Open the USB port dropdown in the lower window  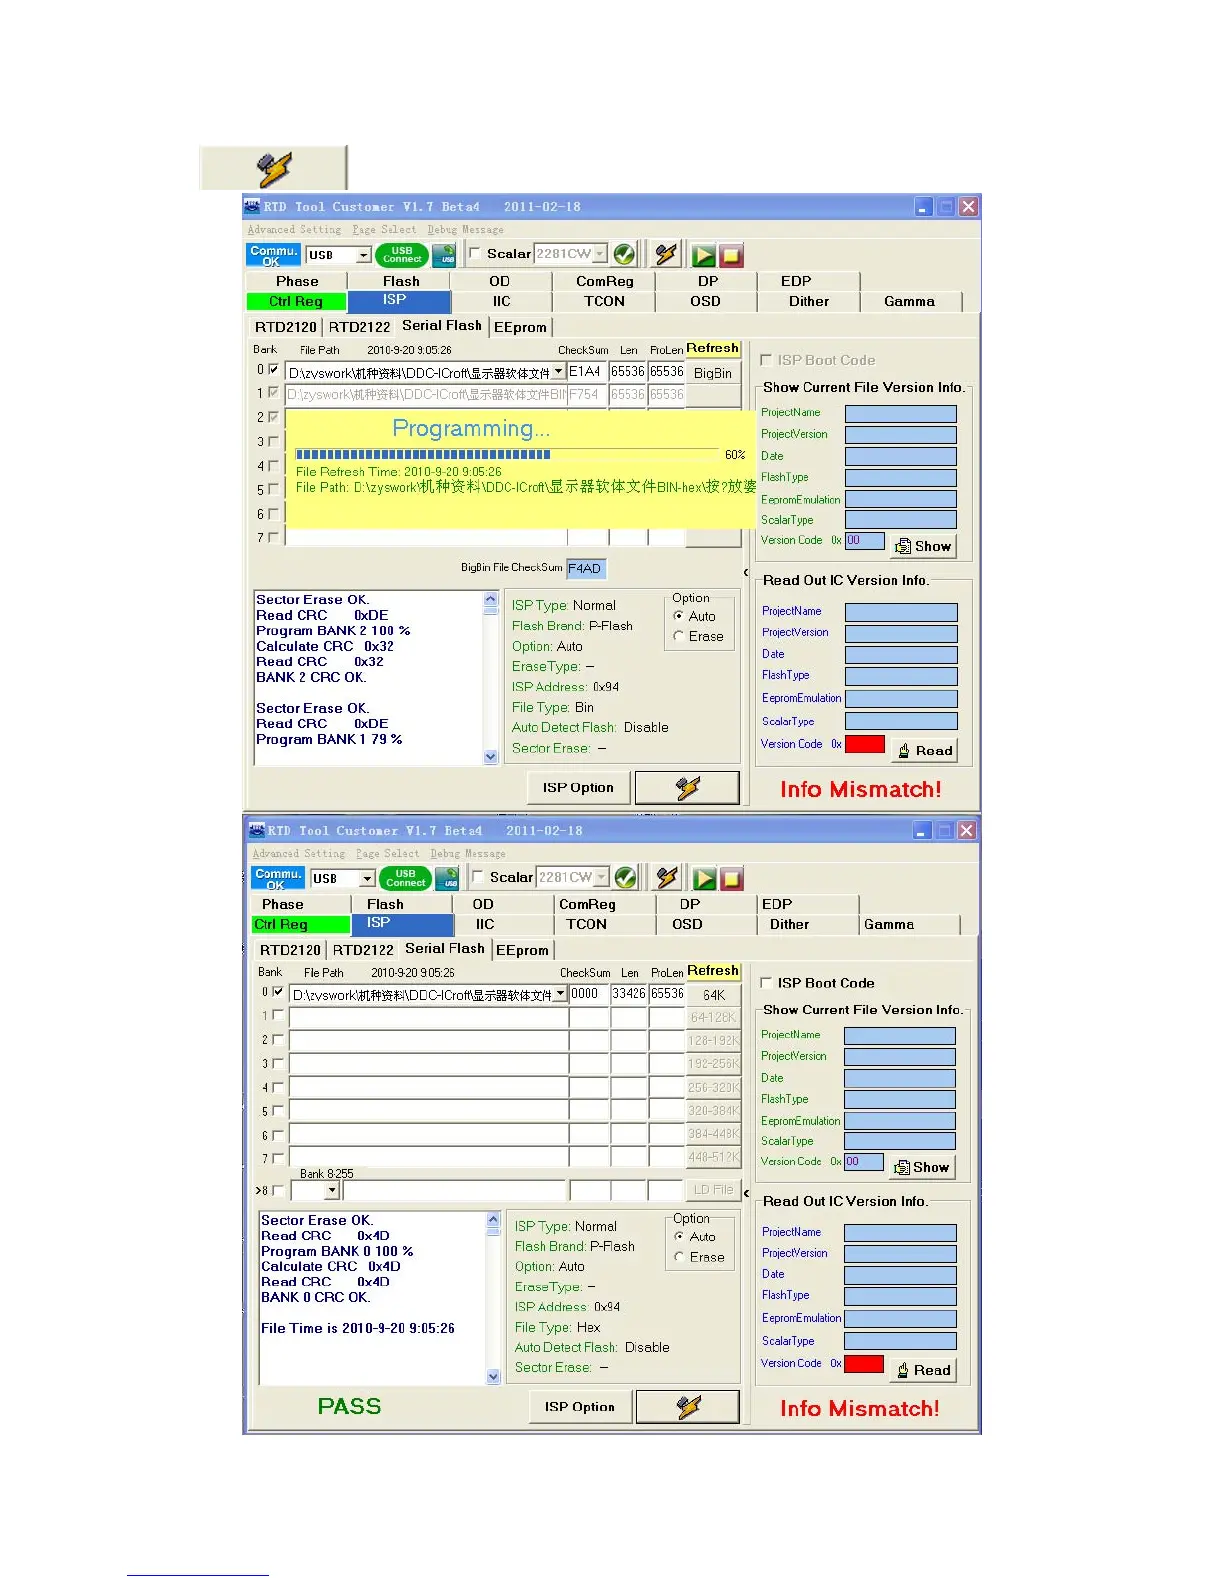pyautogui.click(x=368, y=878)
